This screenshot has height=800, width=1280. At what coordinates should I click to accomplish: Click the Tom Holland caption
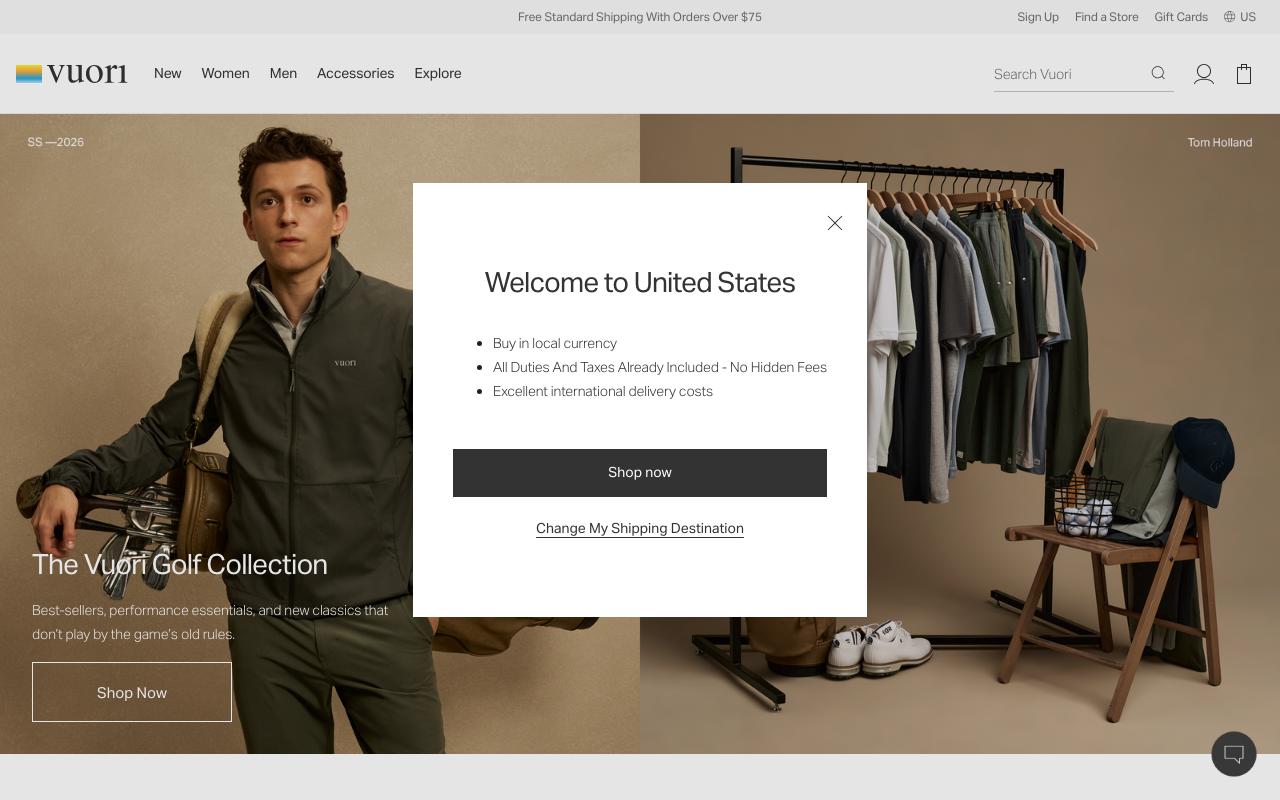(x=1220, y=142)
